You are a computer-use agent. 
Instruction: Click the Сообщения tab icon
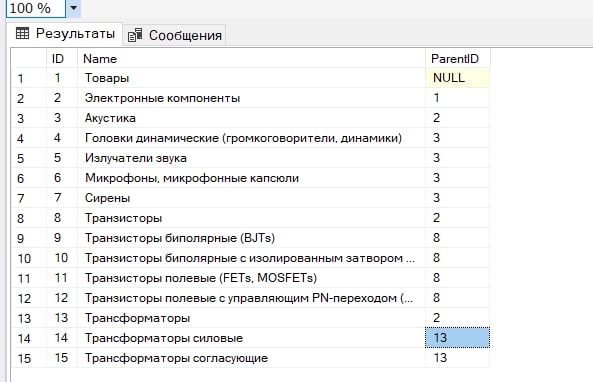(135, 35)
